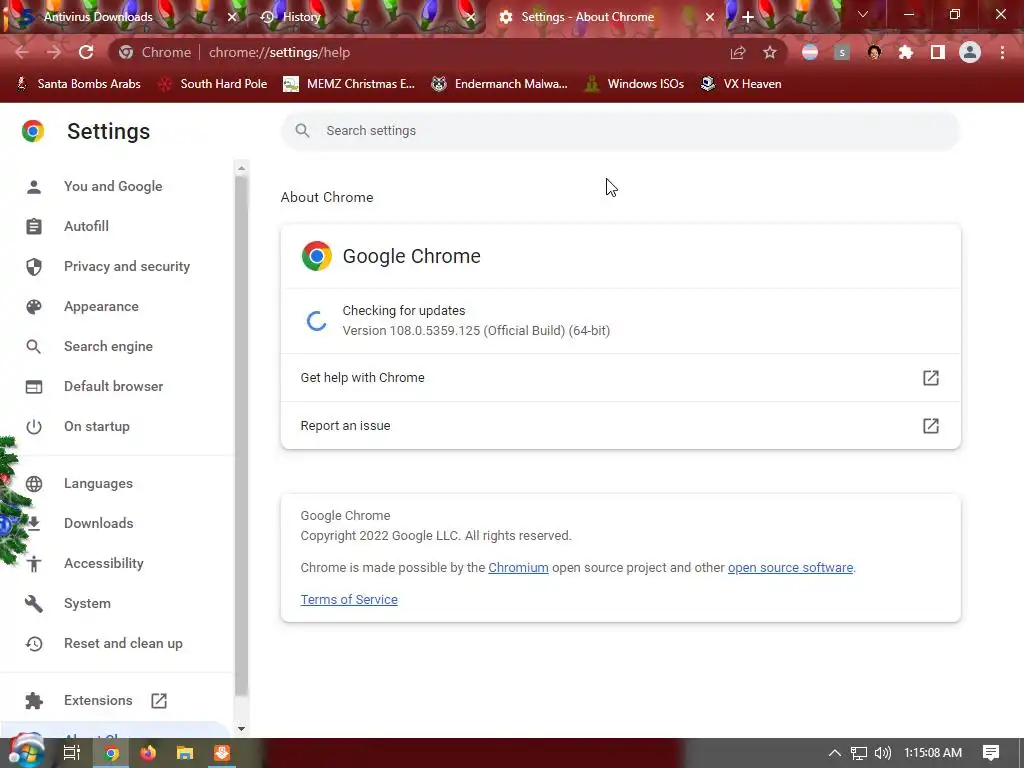Close the History tab
1024x768 pixels.
(x=471, y=17)
